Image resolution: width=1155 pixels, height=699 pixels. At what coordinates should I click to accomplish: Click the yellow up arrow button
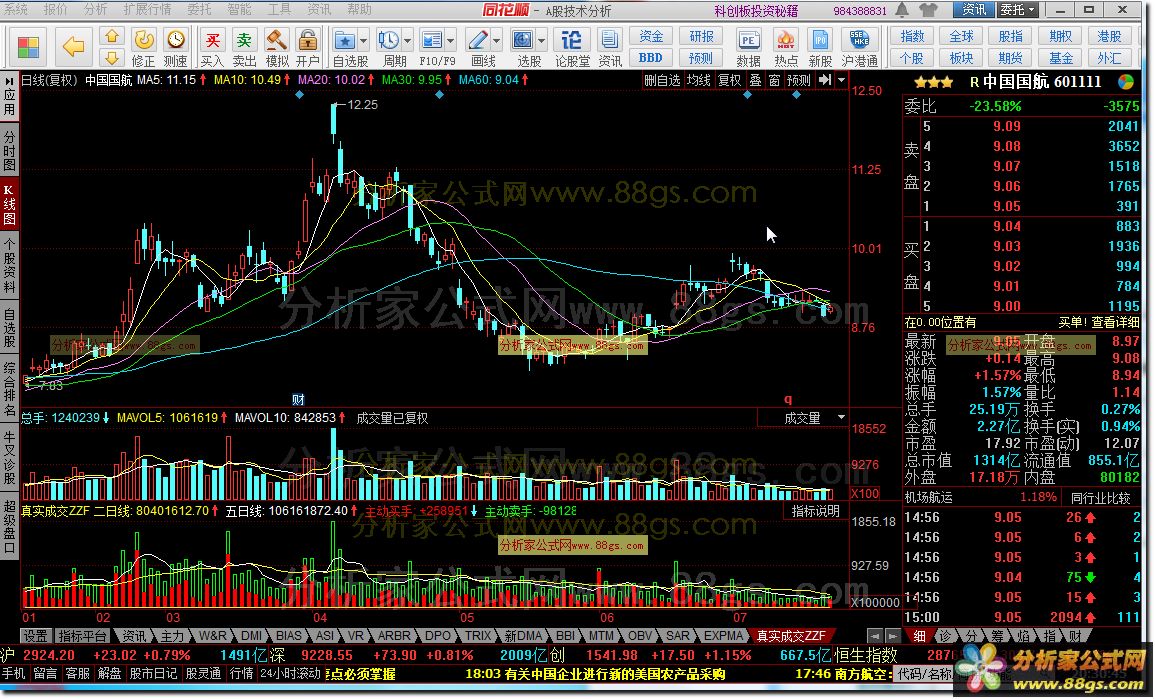click(111, 36)
